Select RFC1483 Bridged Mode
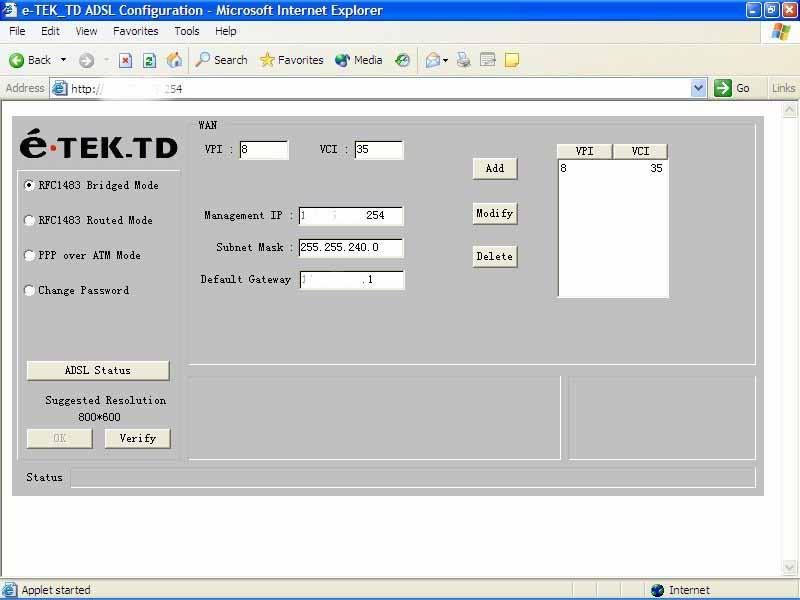 coord(30,185)
